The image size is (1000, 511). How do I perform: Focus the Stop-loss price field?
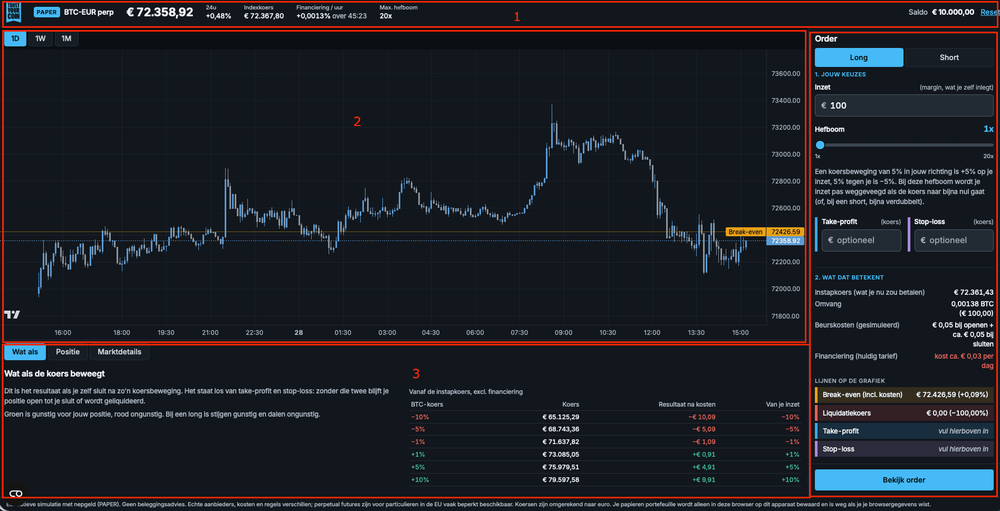click(x=953, y=241)
